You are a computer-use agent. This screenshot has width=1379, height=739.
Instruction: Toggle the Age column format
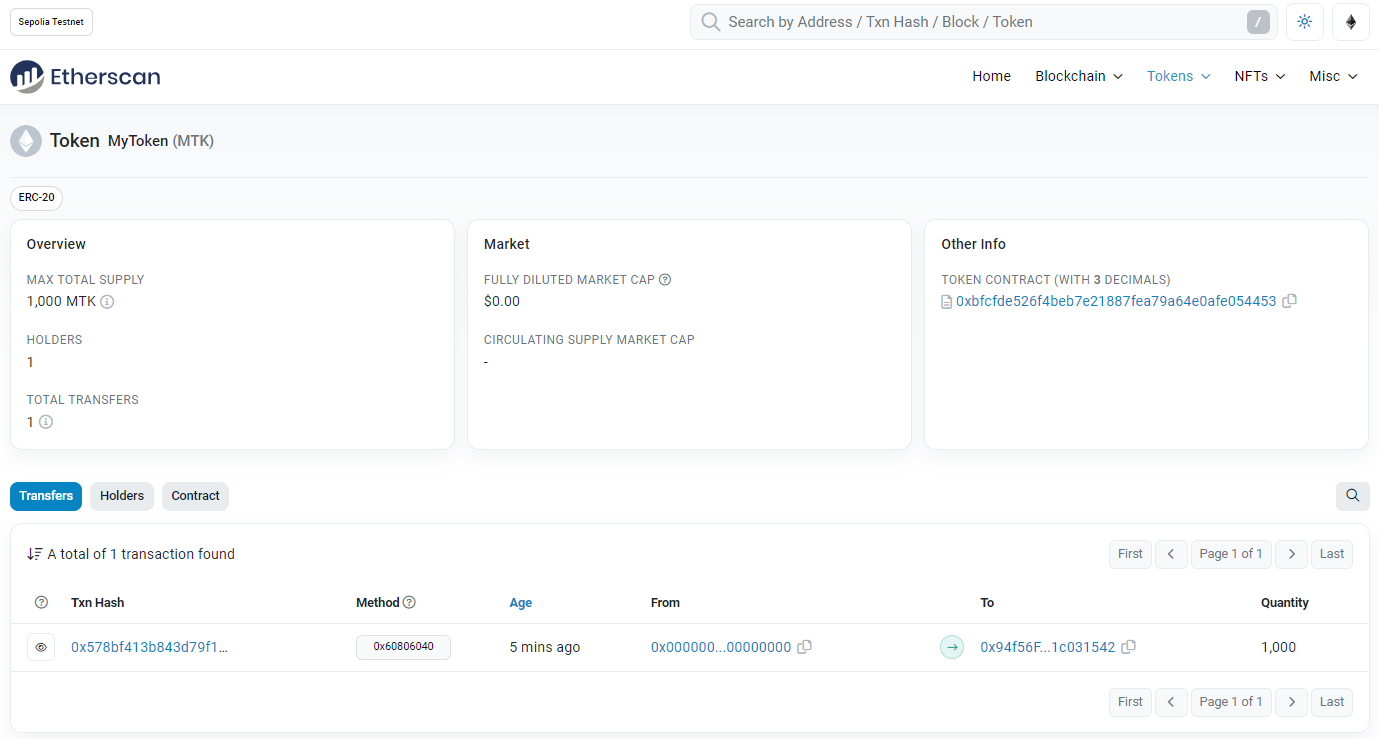(x=521, y=603)
